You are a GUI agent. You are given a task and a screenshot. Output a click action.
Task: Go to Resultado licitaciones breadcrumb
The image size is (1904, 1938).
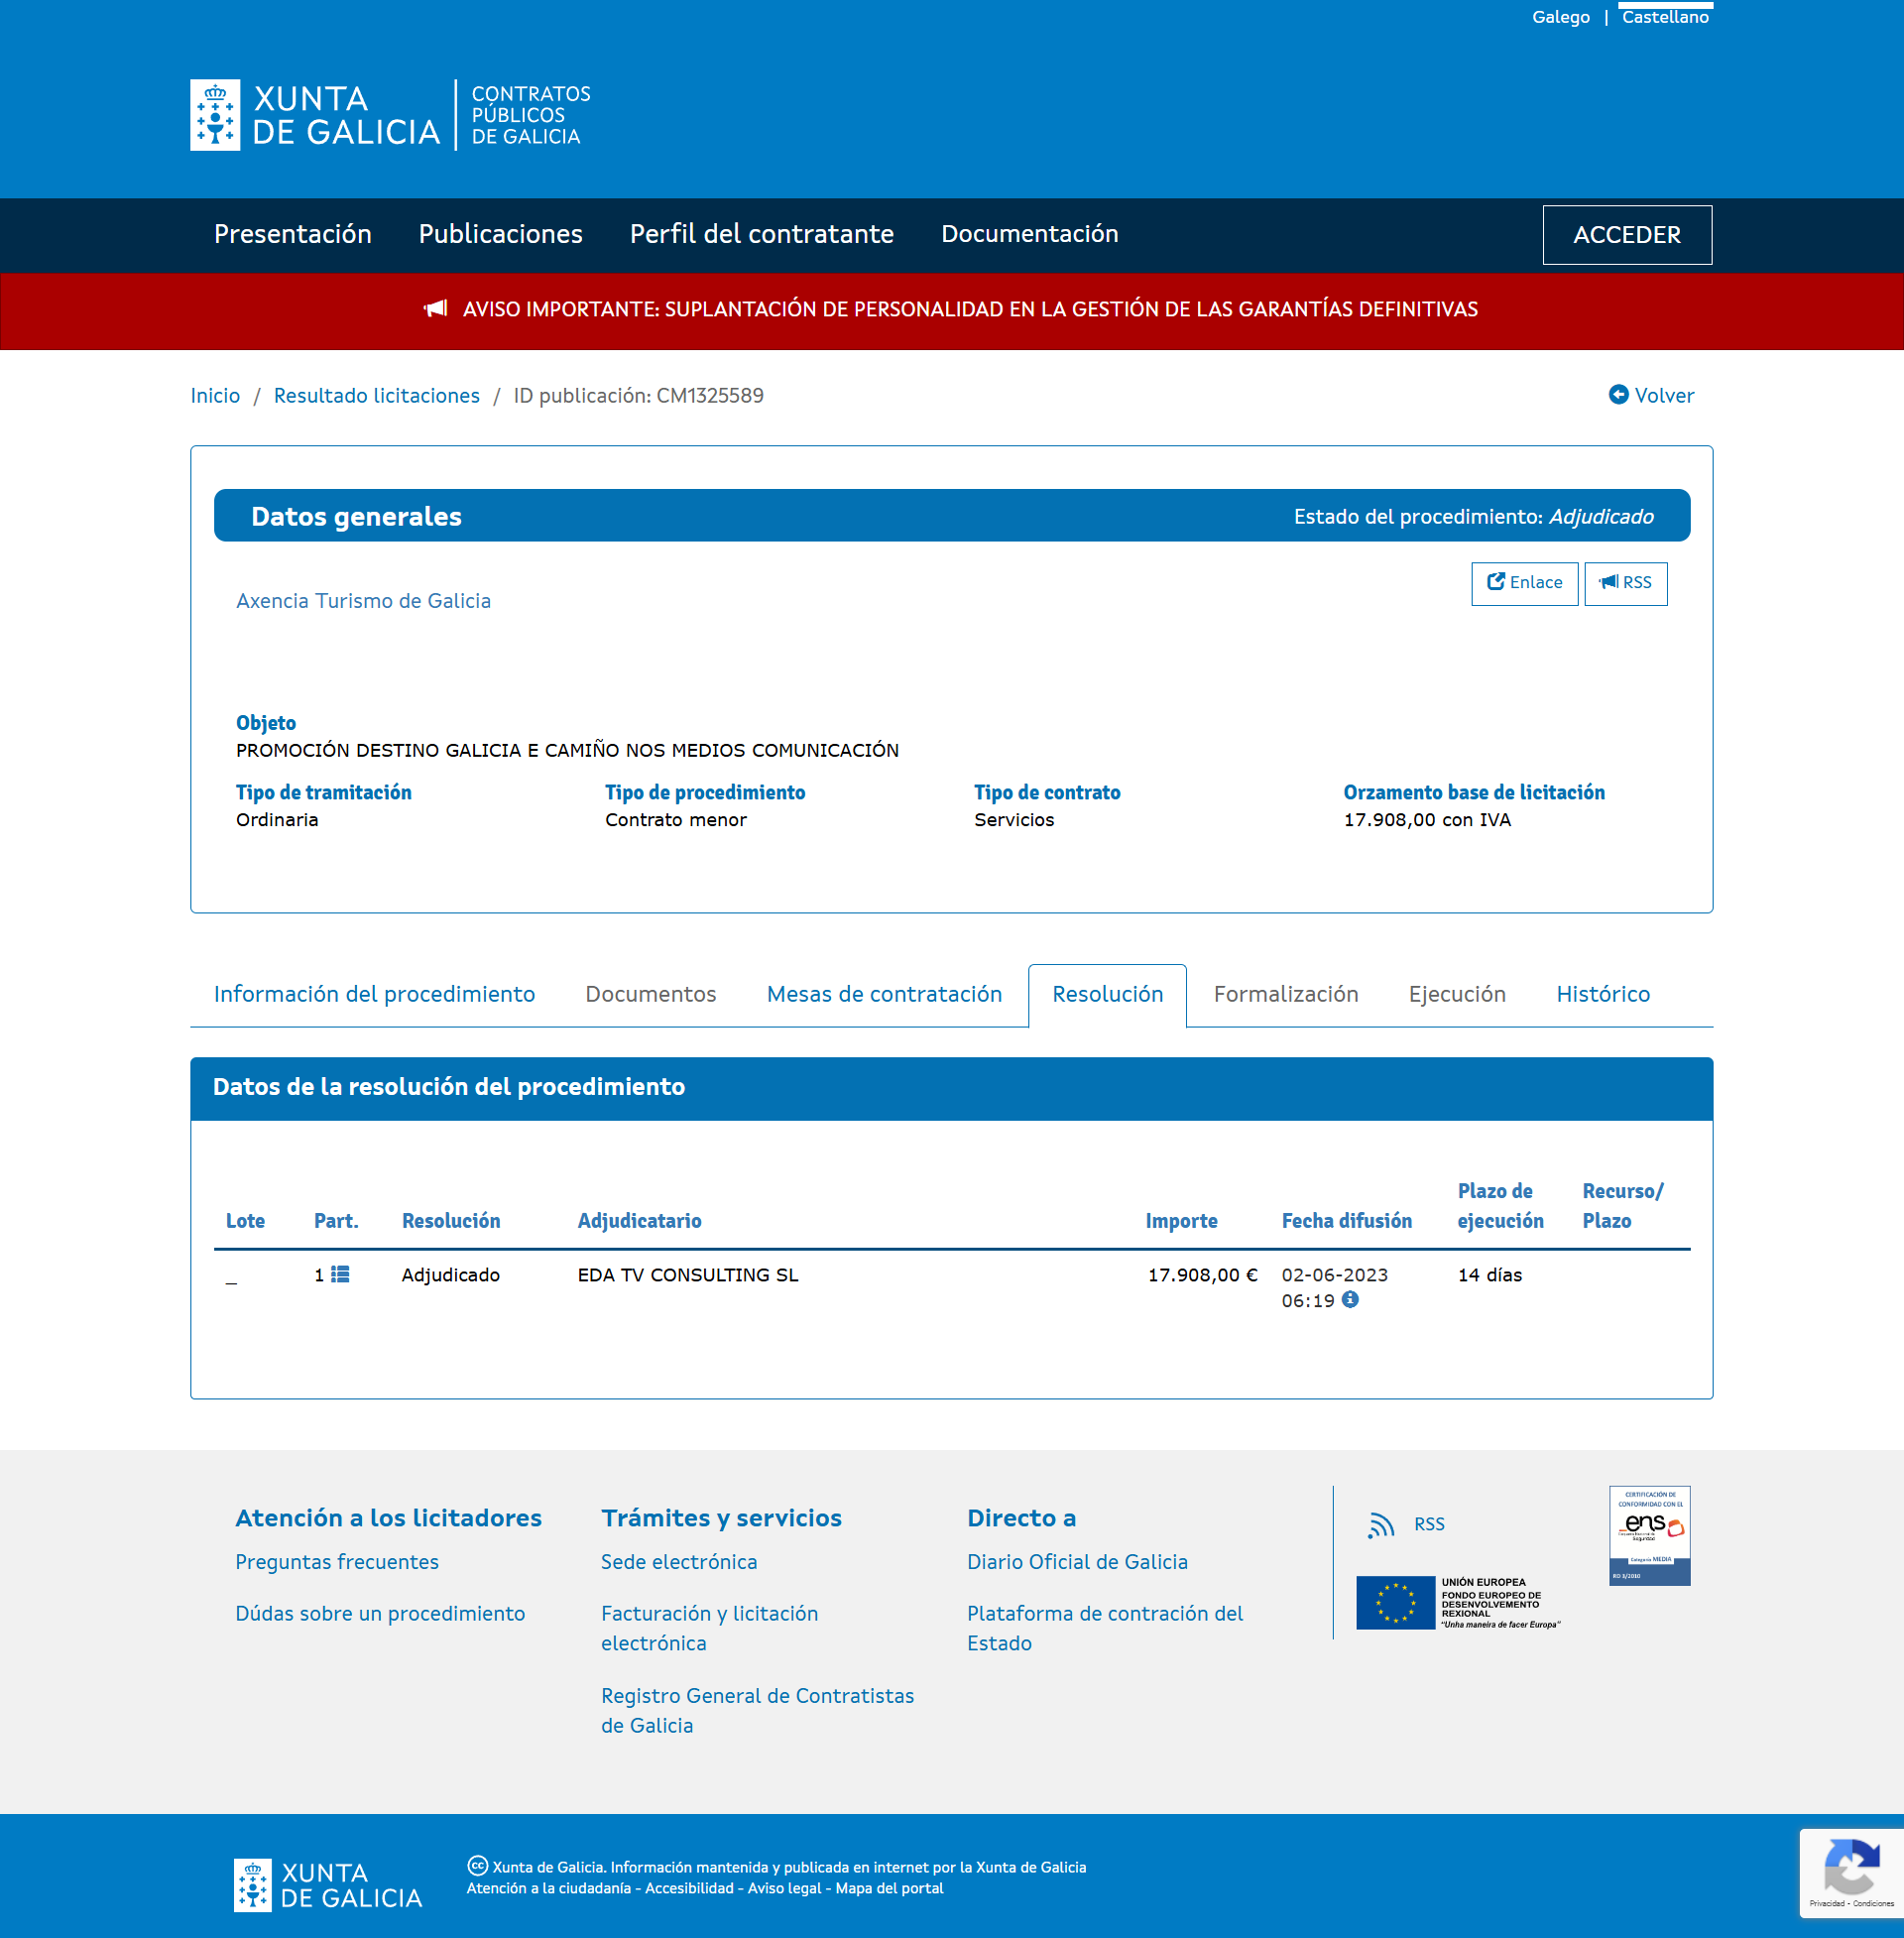(376, 396)
